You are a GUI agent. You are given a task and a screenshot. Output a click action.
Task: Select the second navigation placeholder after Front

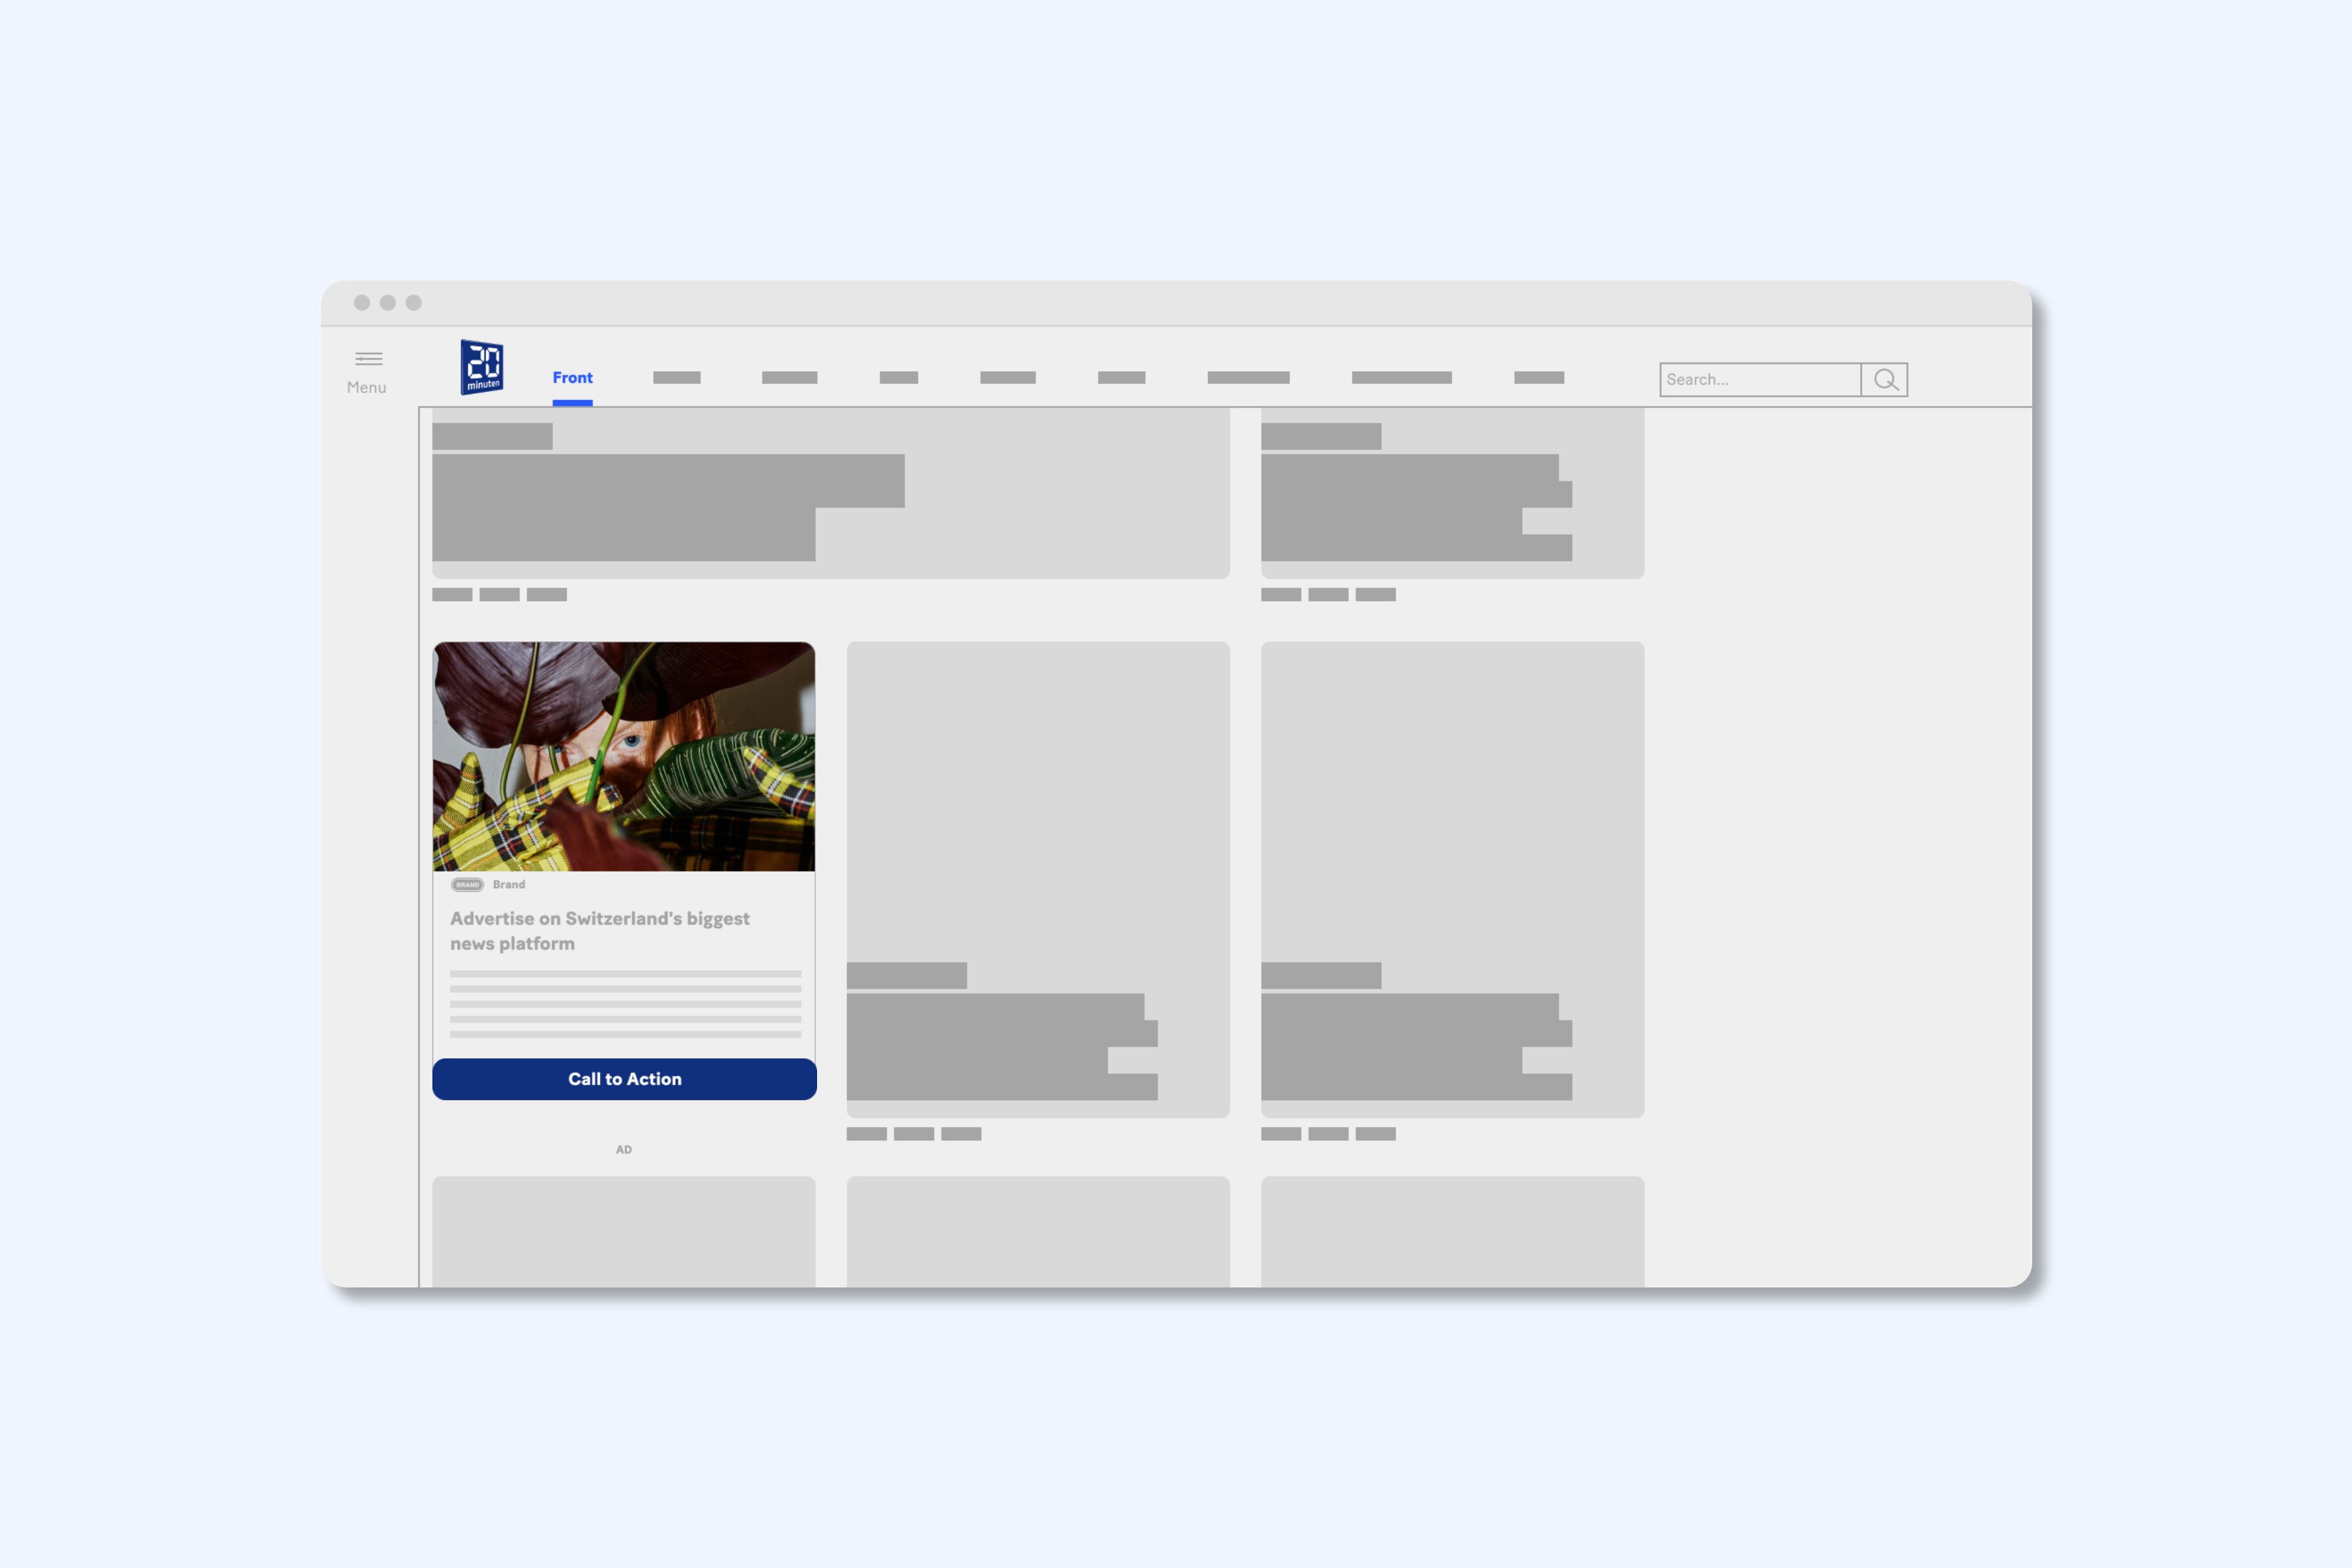[789, 378]
